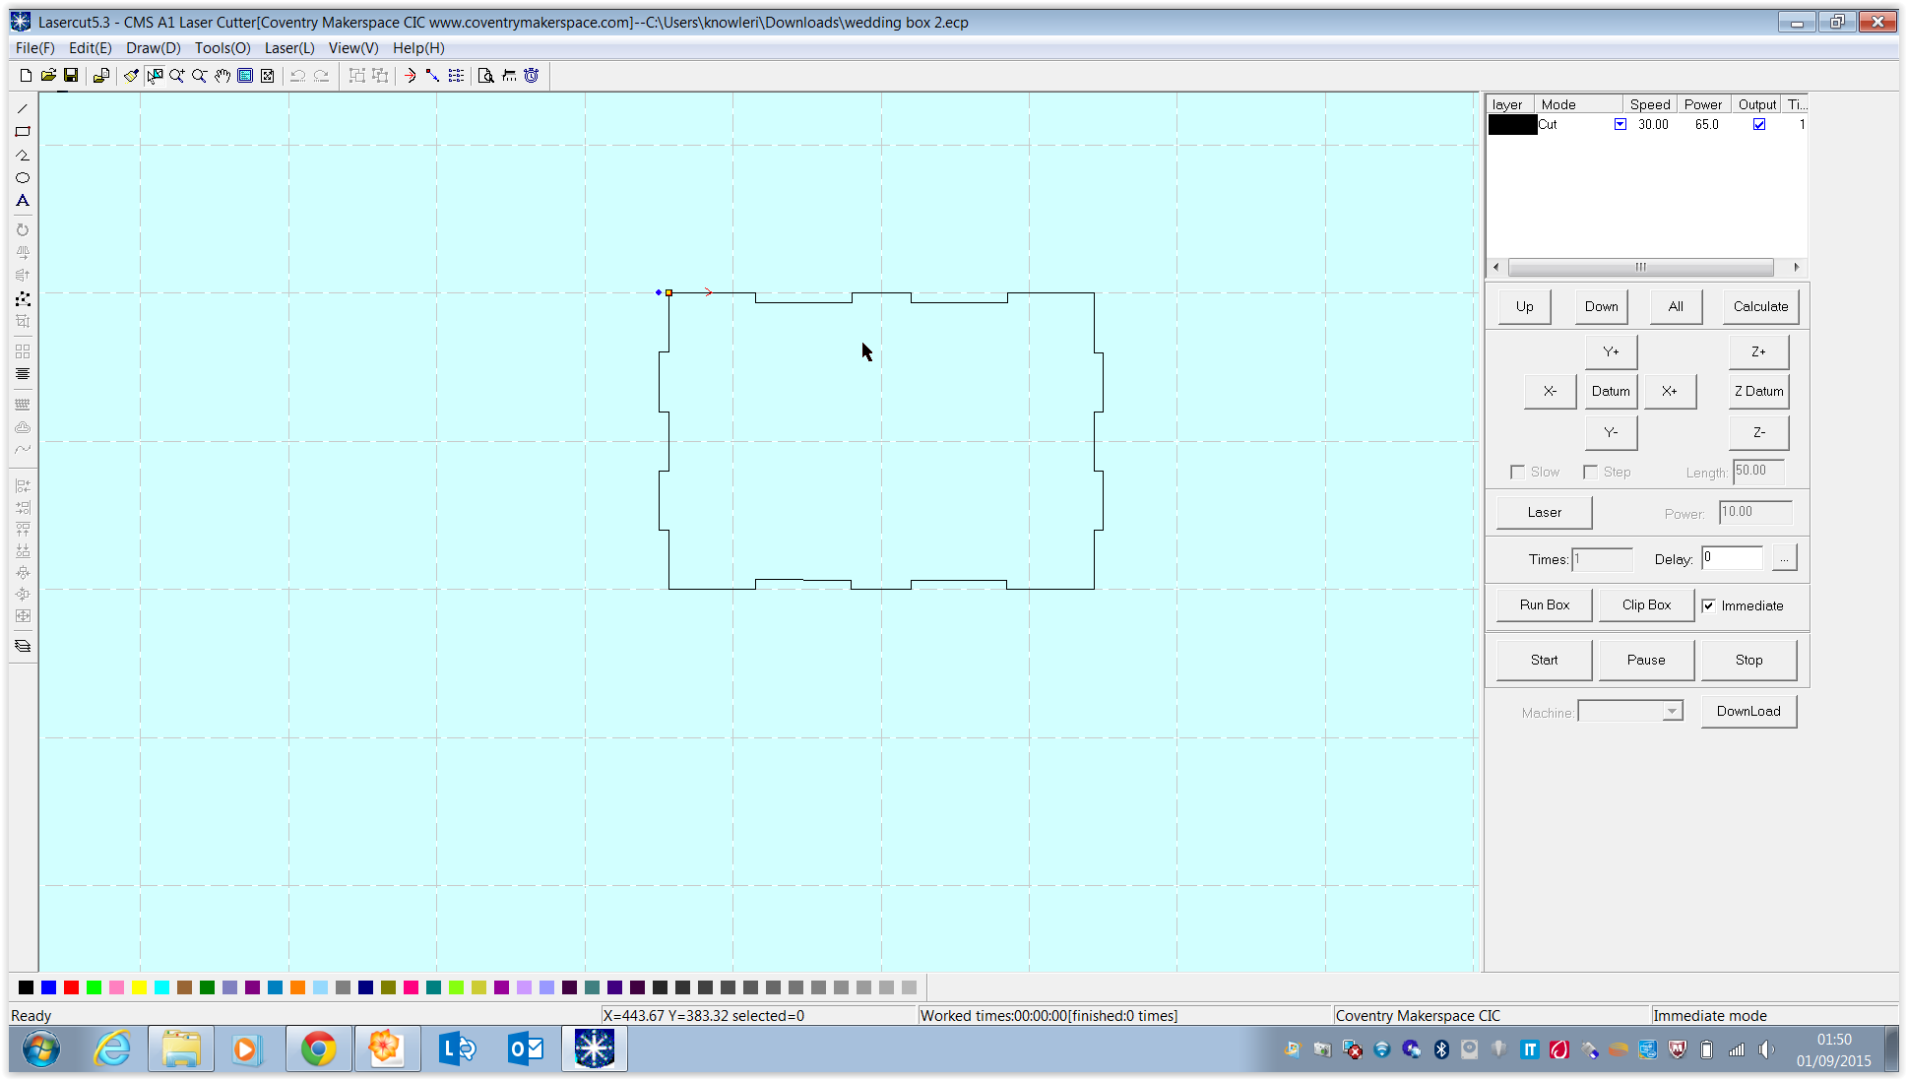Open the Laser menu

tap(288, 48)
